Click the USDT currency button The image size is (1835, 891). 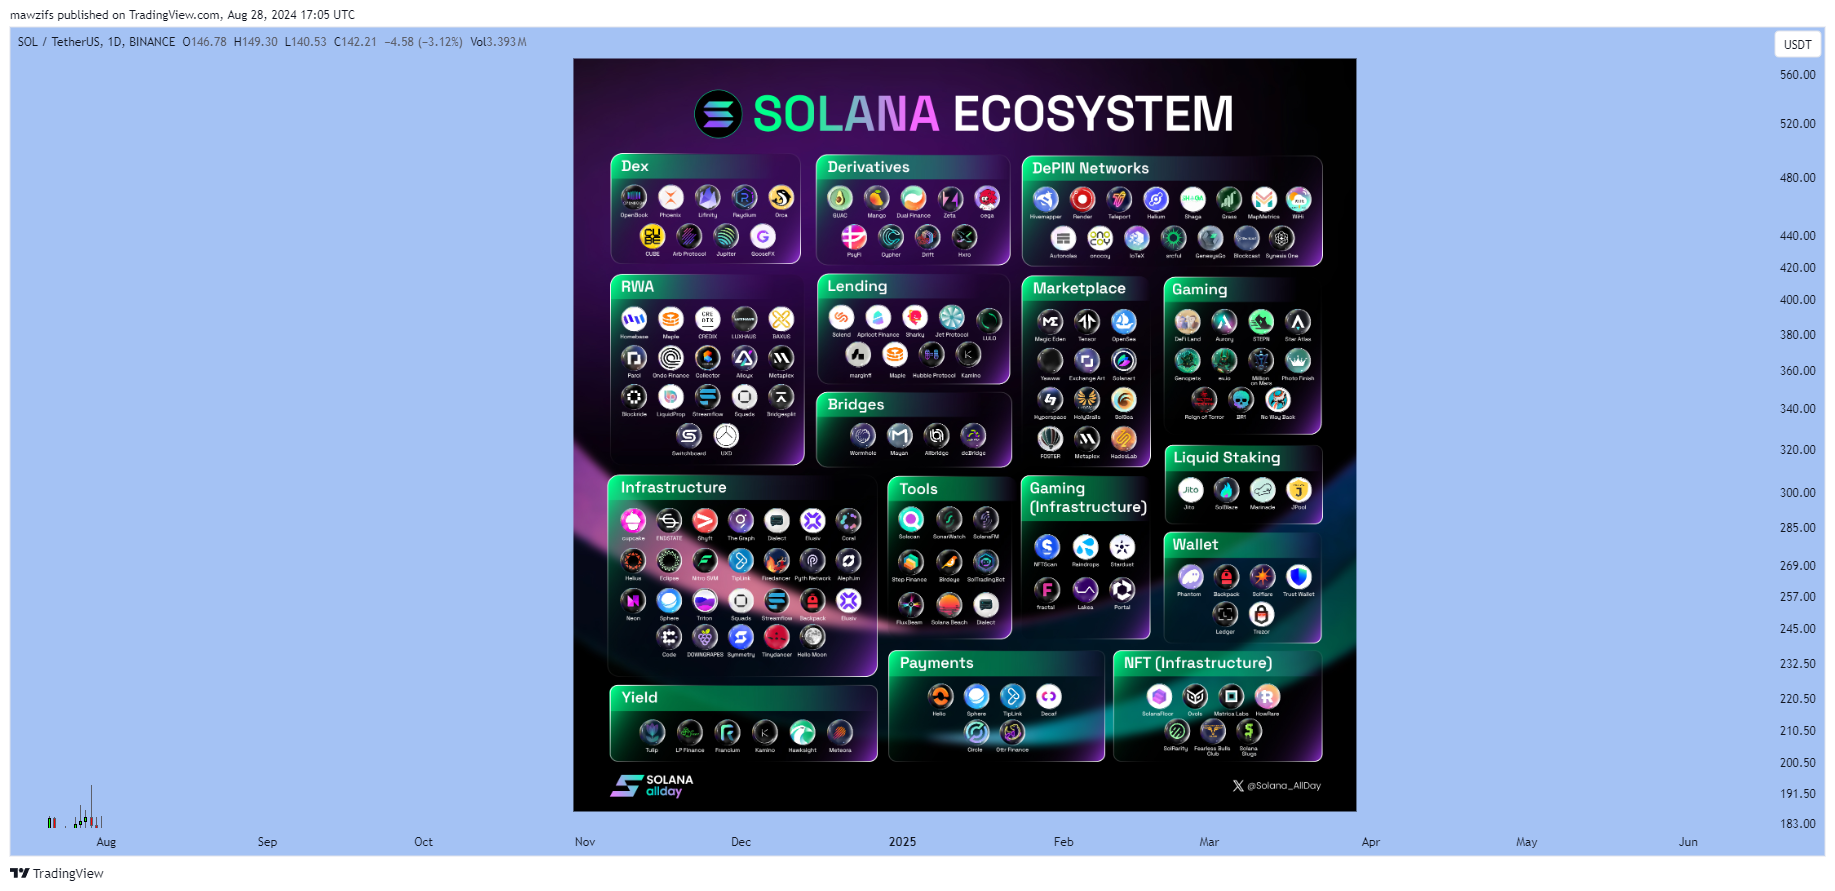click(x=1797, y=44)
